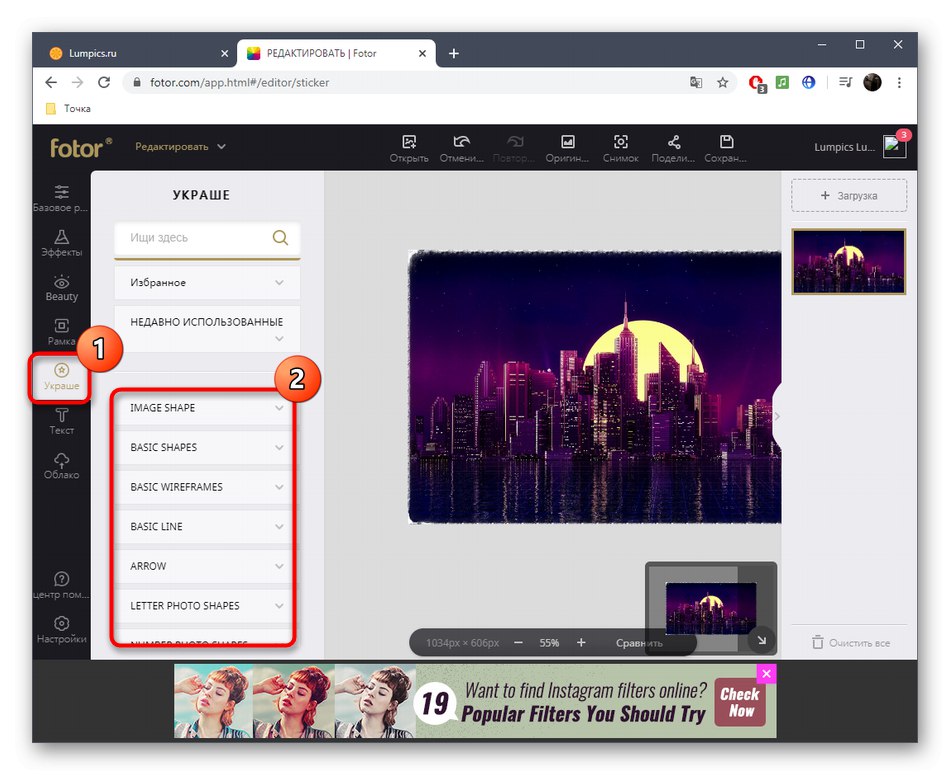
Task: Click Check Now in the ad
Action: [x=740, y=702]
